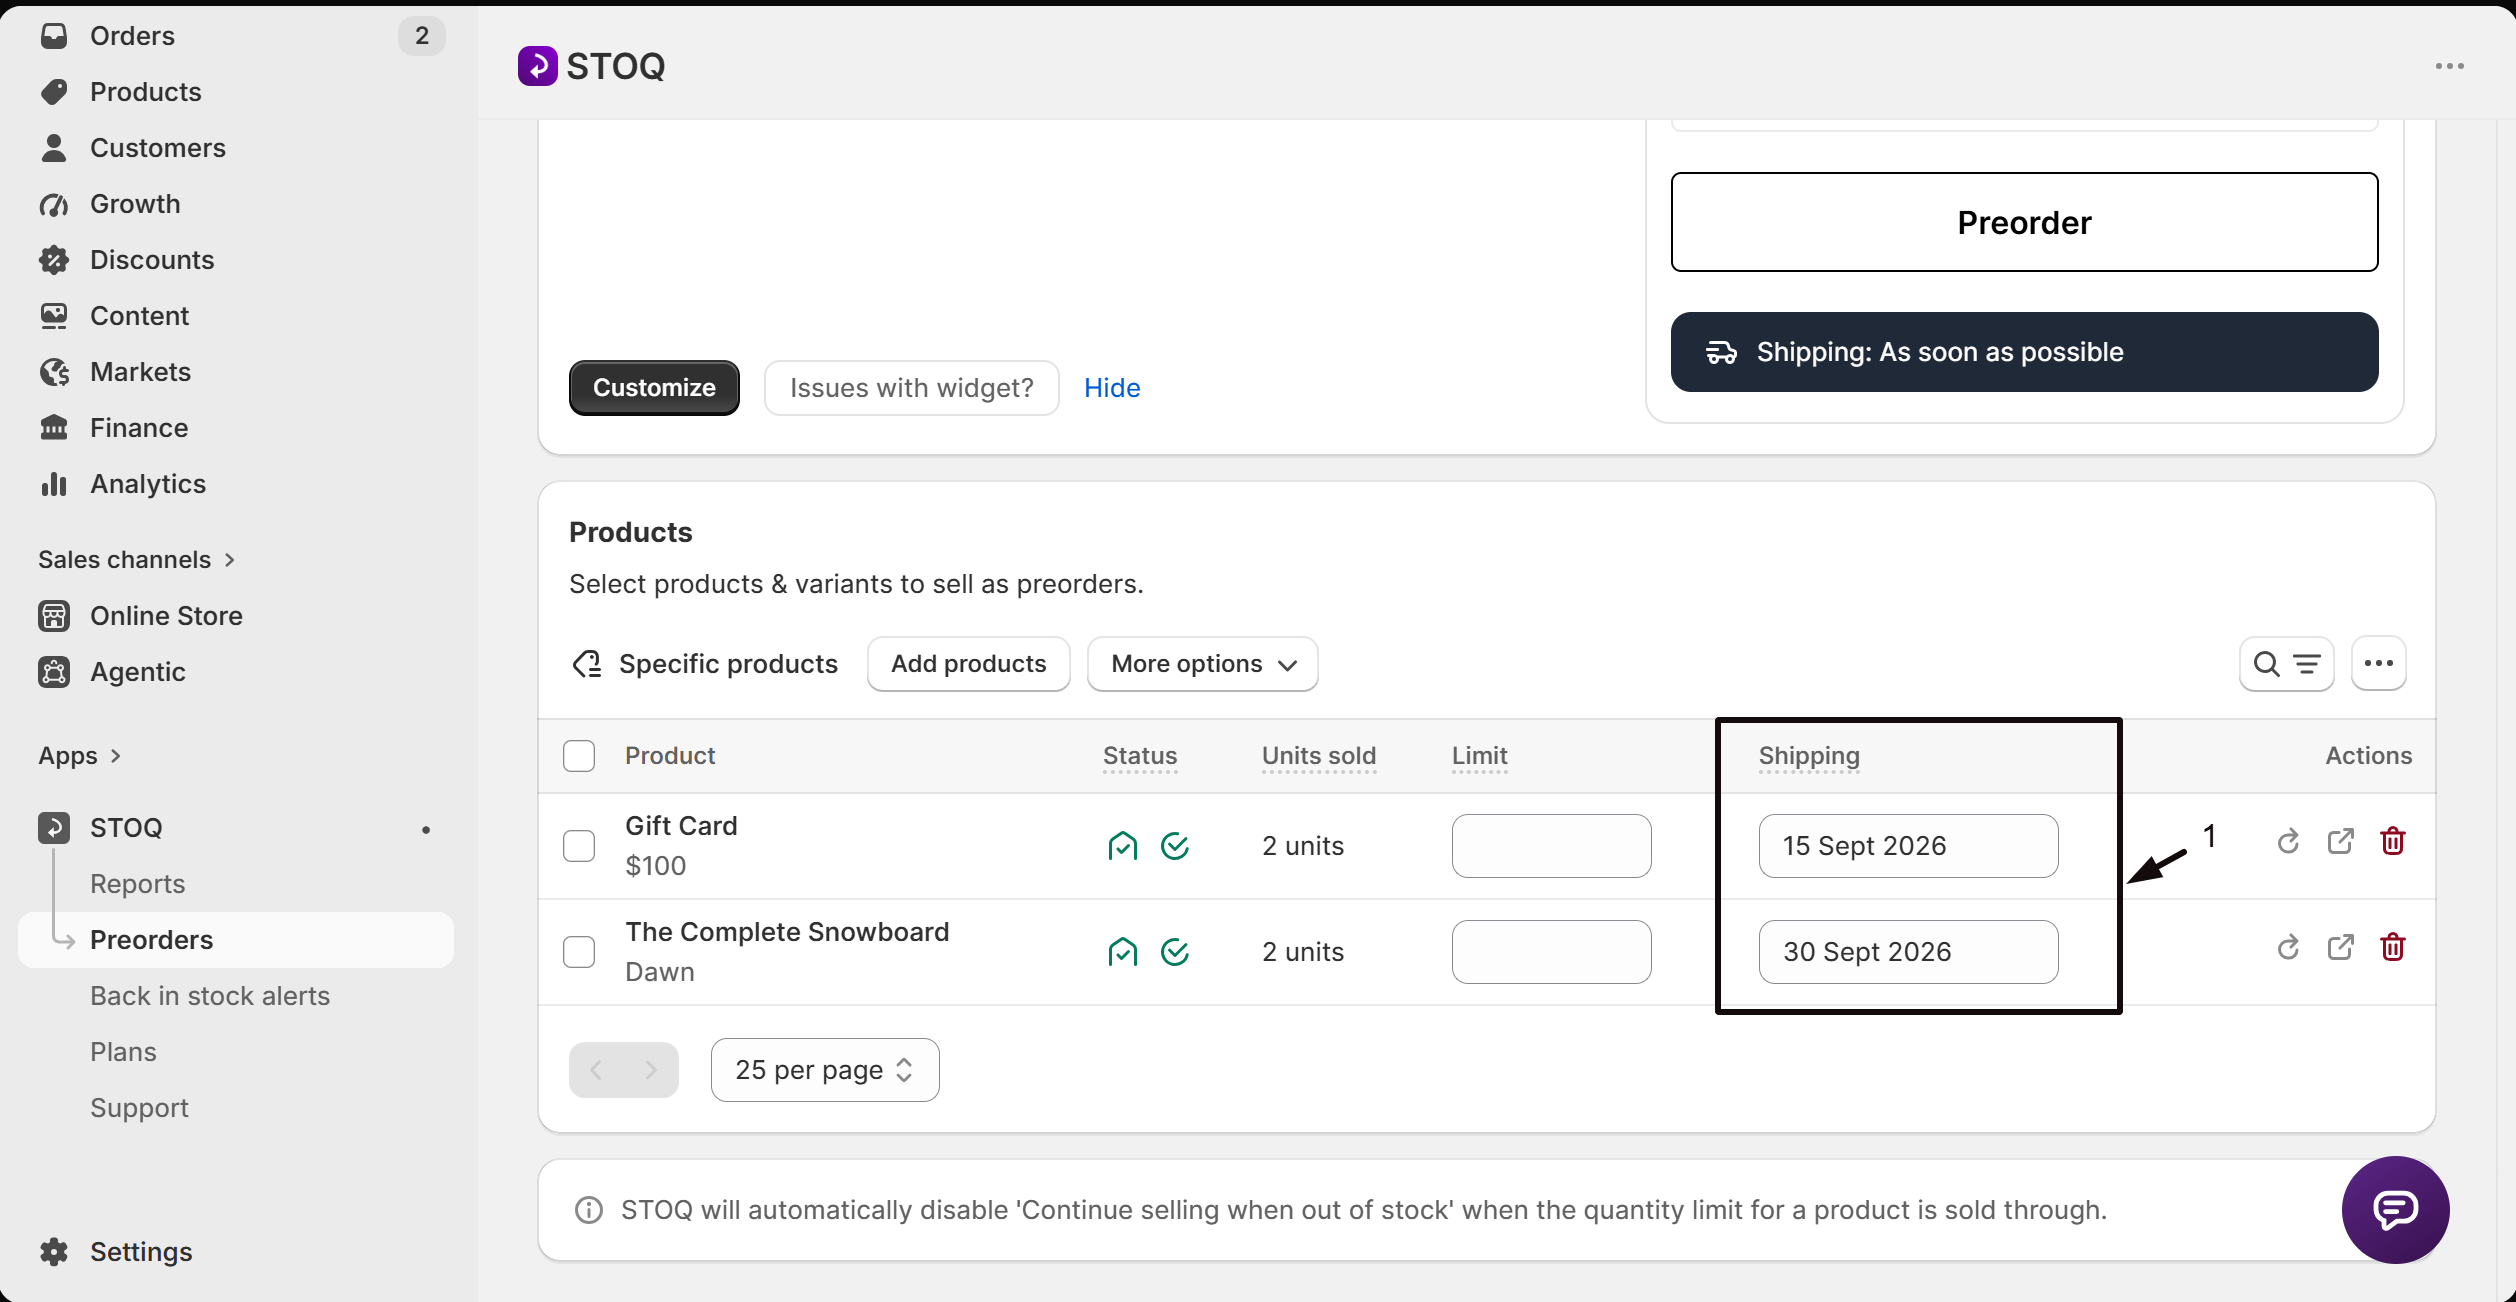
Task: Click the Analytics bar chart icon
Action: tap(54, 484)
